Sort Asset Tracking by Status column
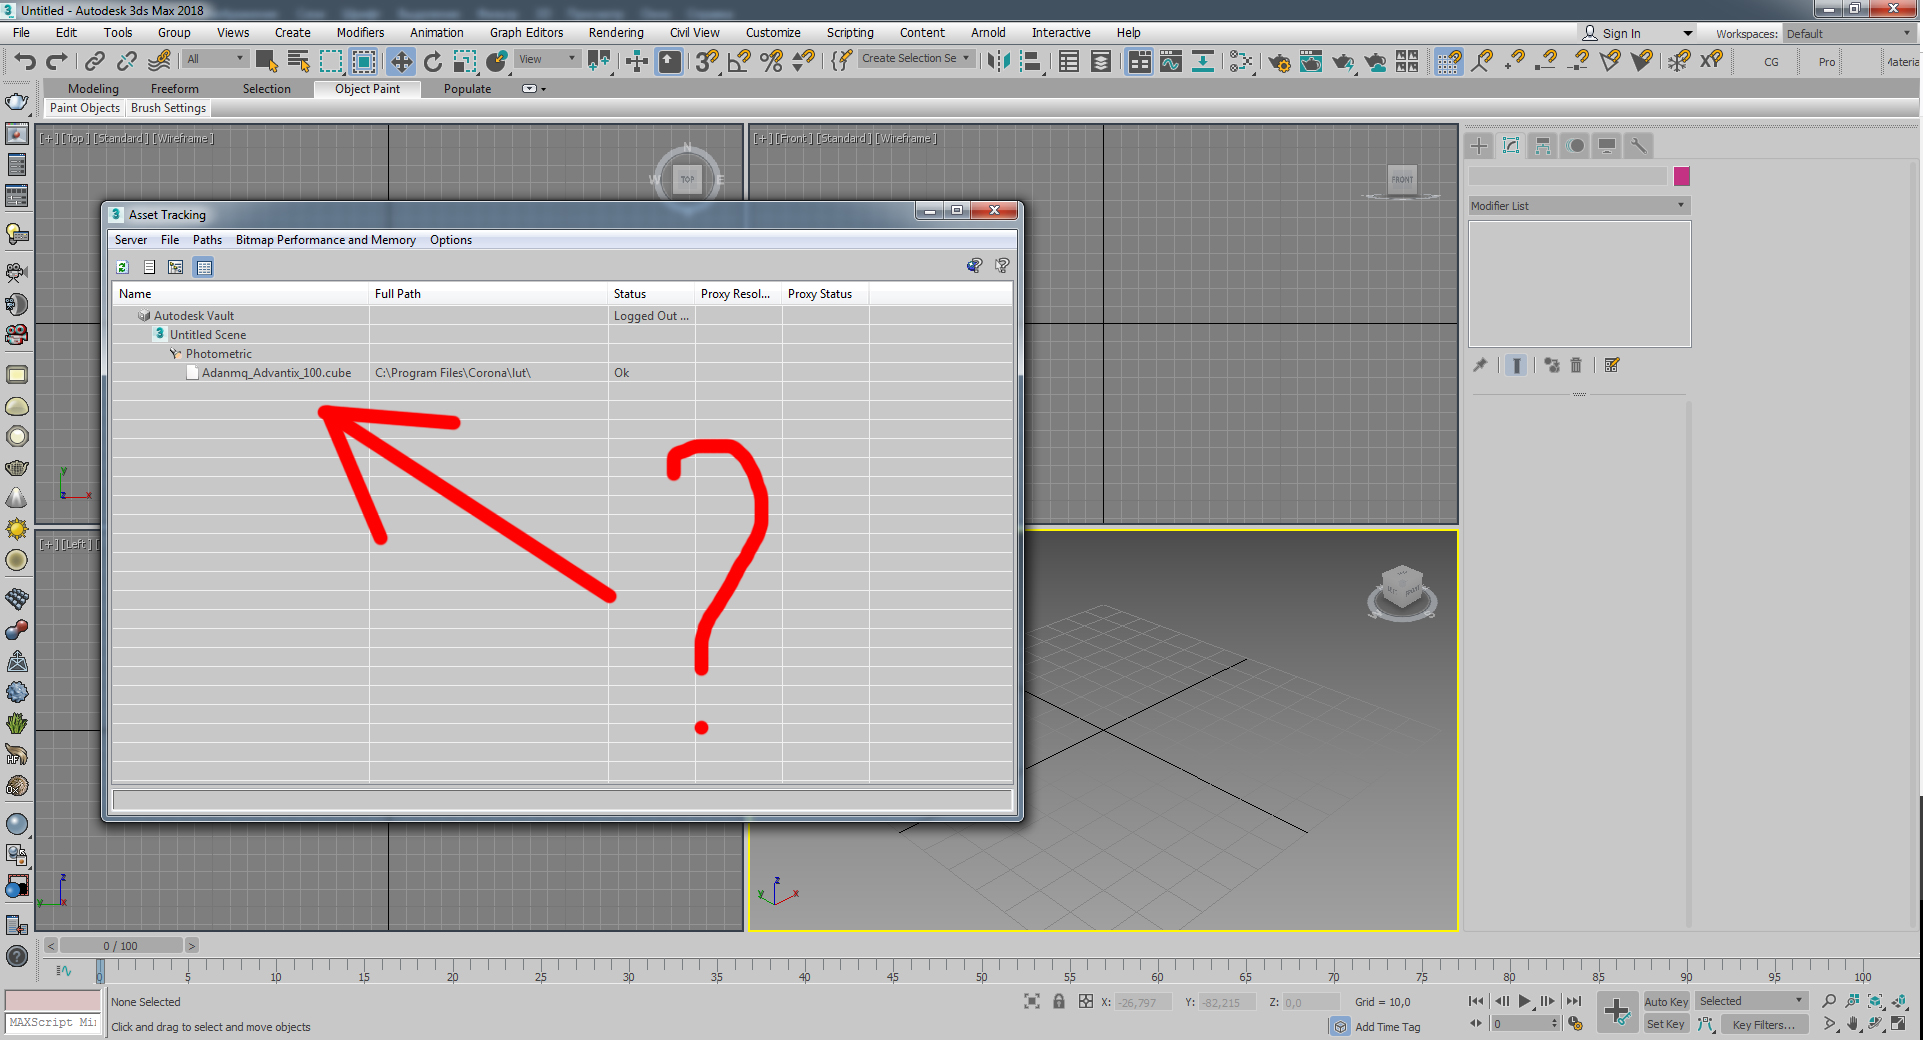This screenshot has height=1040, width=1923. pos(651,294)
